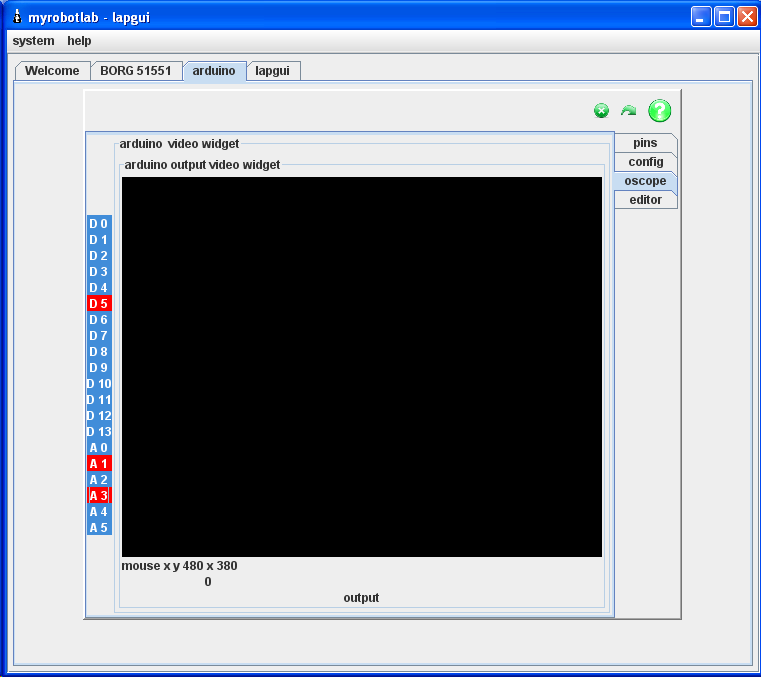
Task: Open the system menu
Action: click(33, 41)
